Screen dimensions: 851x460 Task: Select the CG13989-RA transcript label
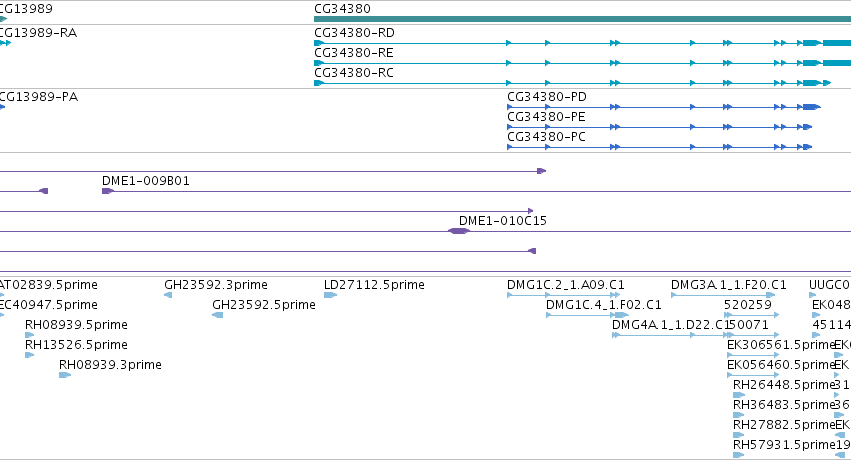(x=38, y=33)
